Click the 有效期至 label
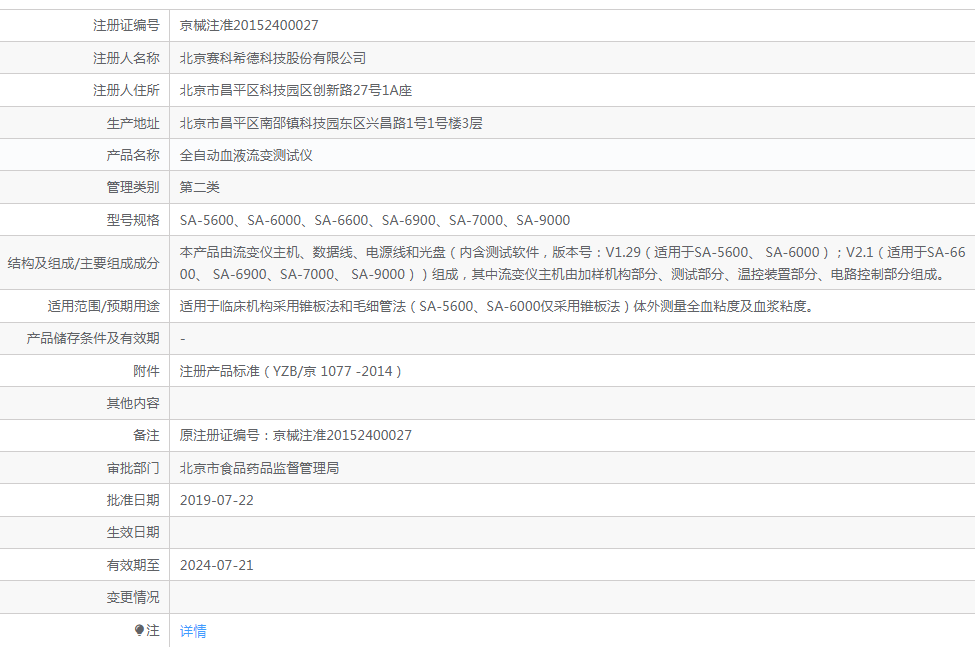This screenshot has height=647, width=975. tap(133, 566)
